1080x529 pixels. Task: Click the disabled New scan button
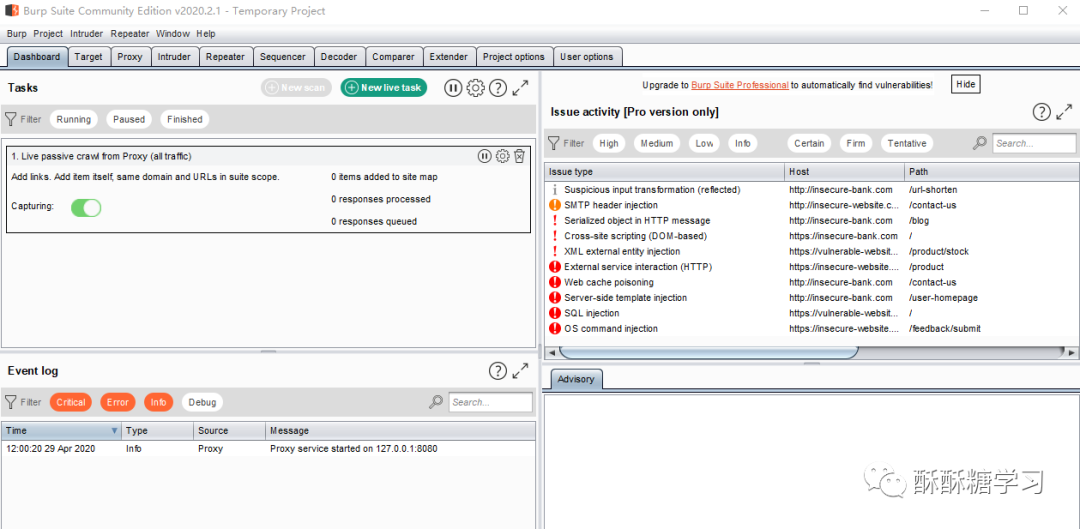point(296,87)
